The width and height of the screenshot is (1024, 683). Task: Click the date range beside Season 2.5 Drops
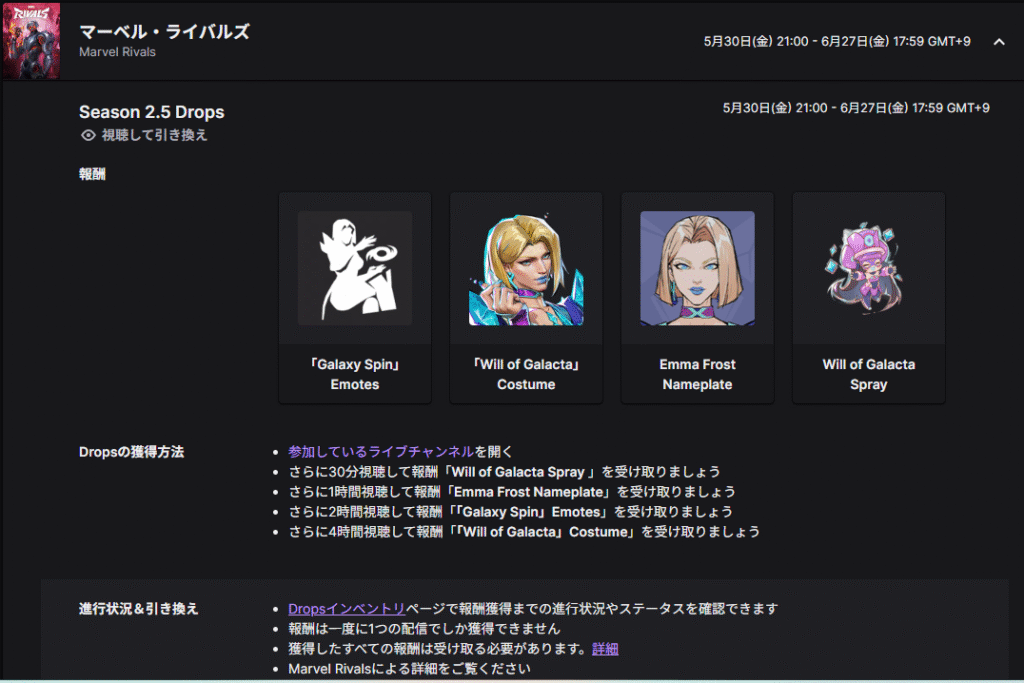[x=856, y=108]
